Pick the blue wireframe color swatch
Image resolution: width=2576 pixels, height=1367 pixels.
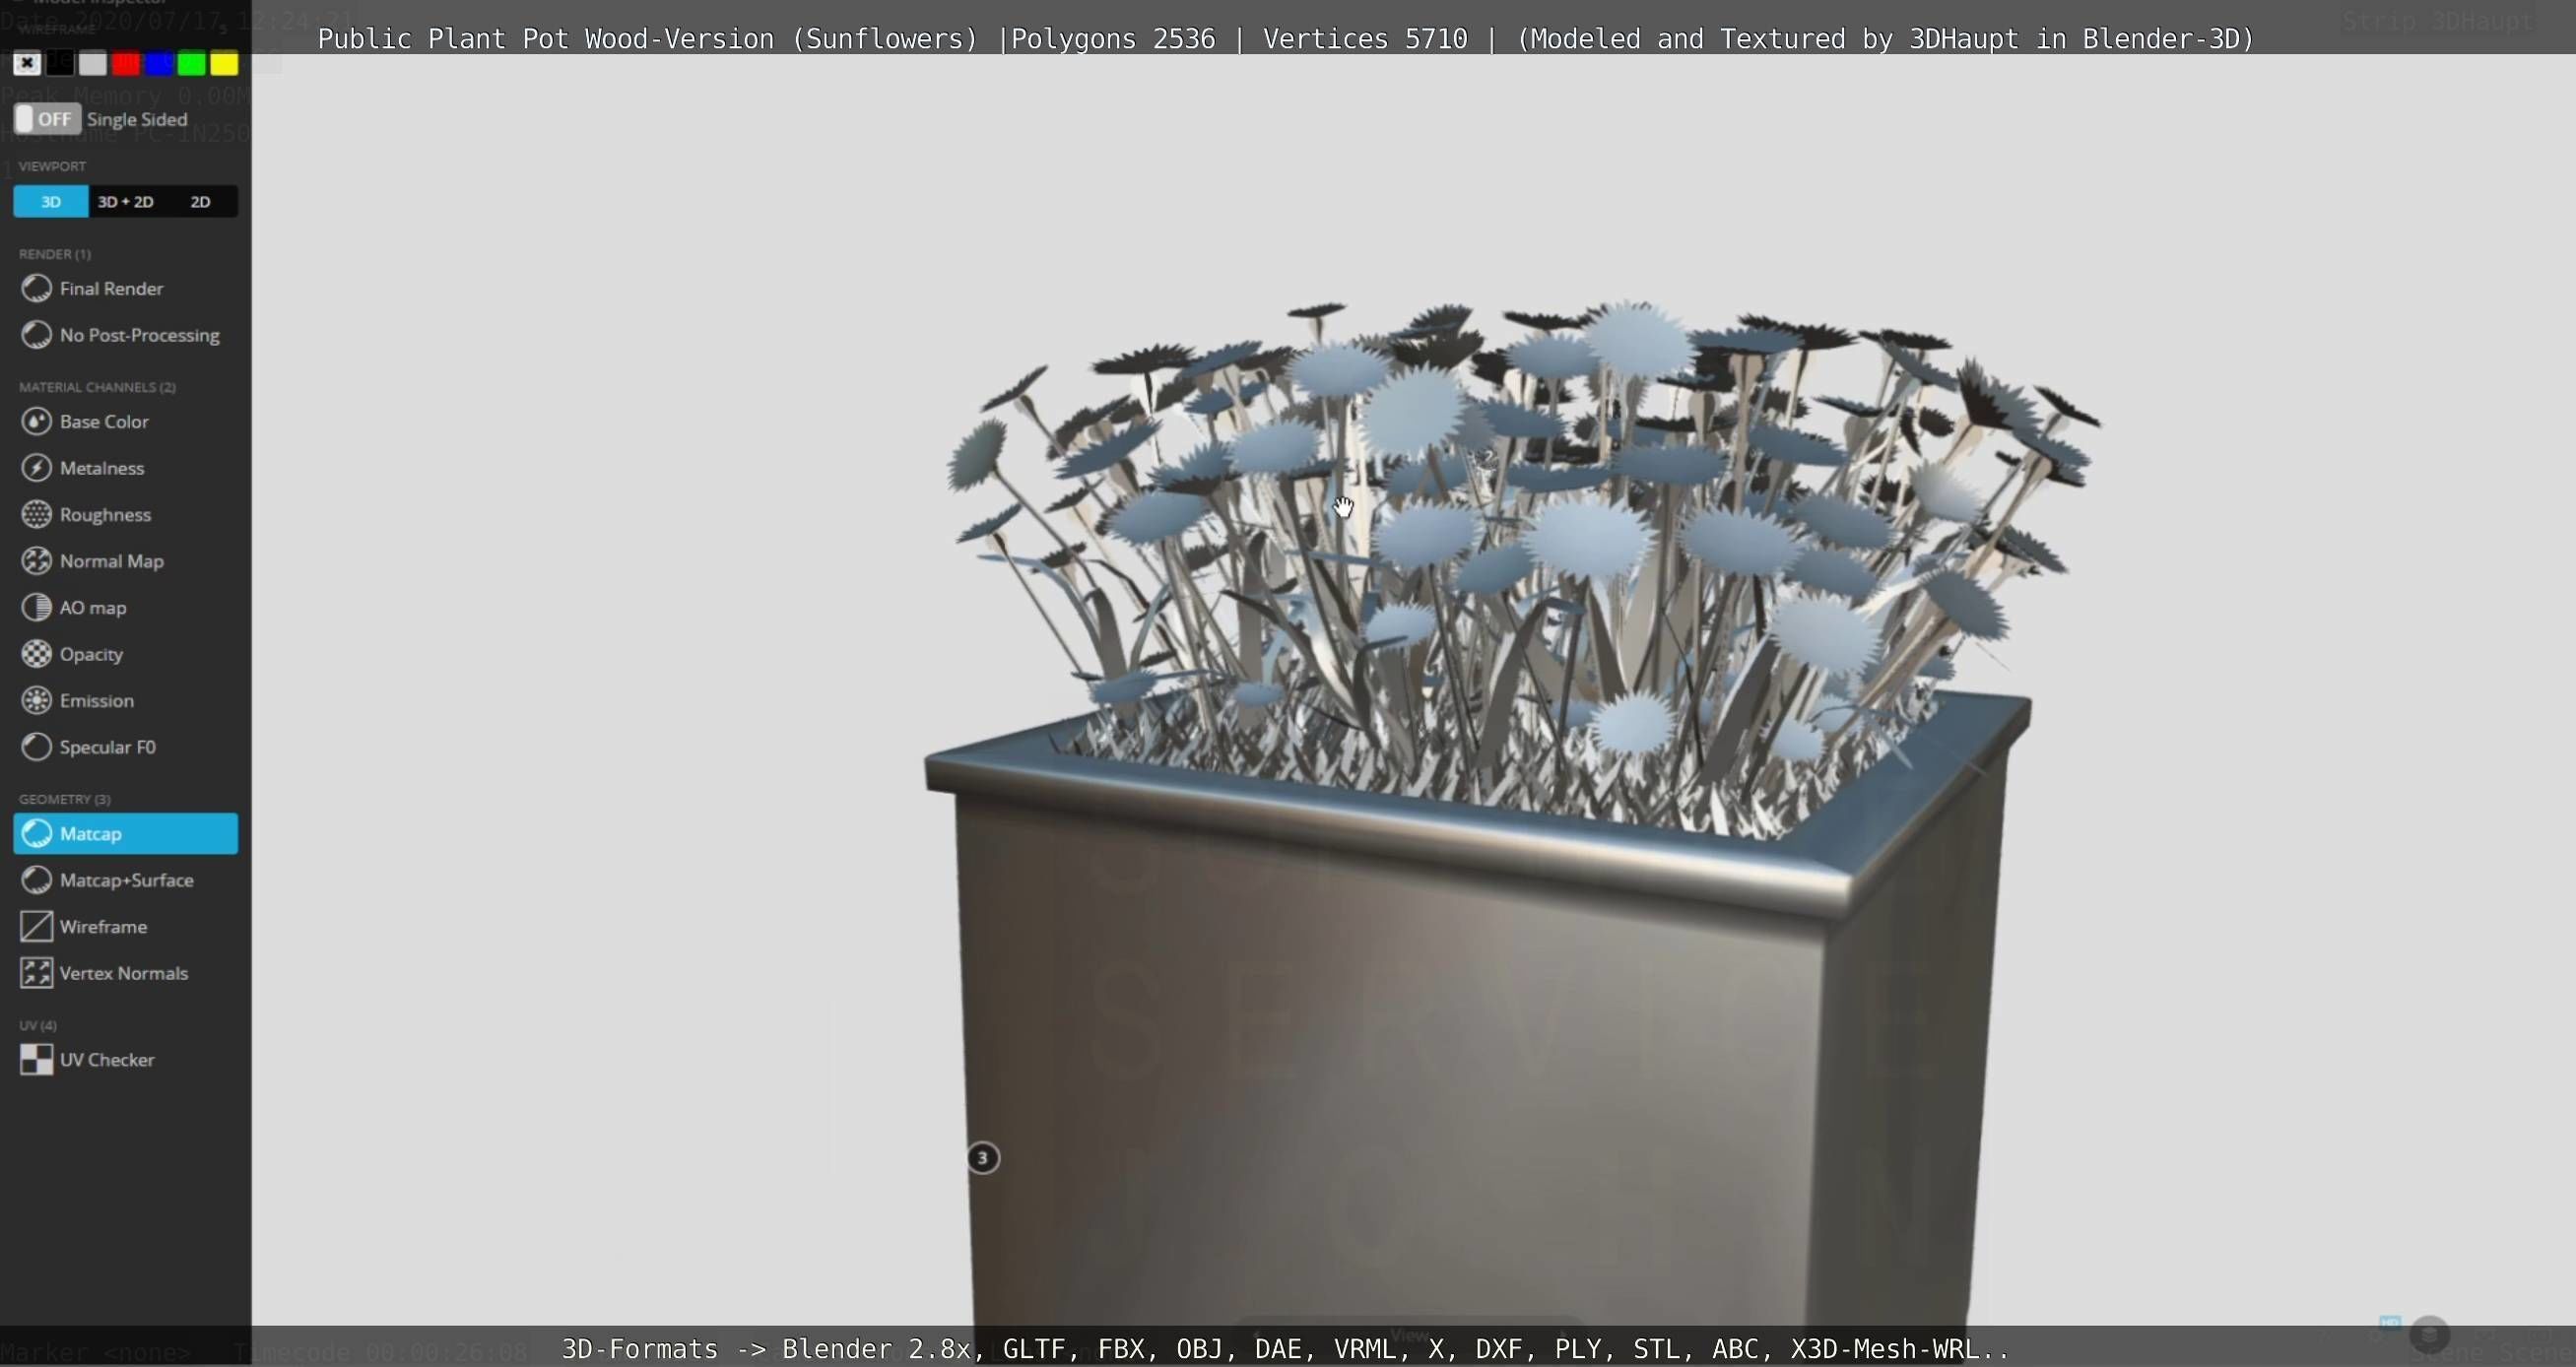(159, 64)
